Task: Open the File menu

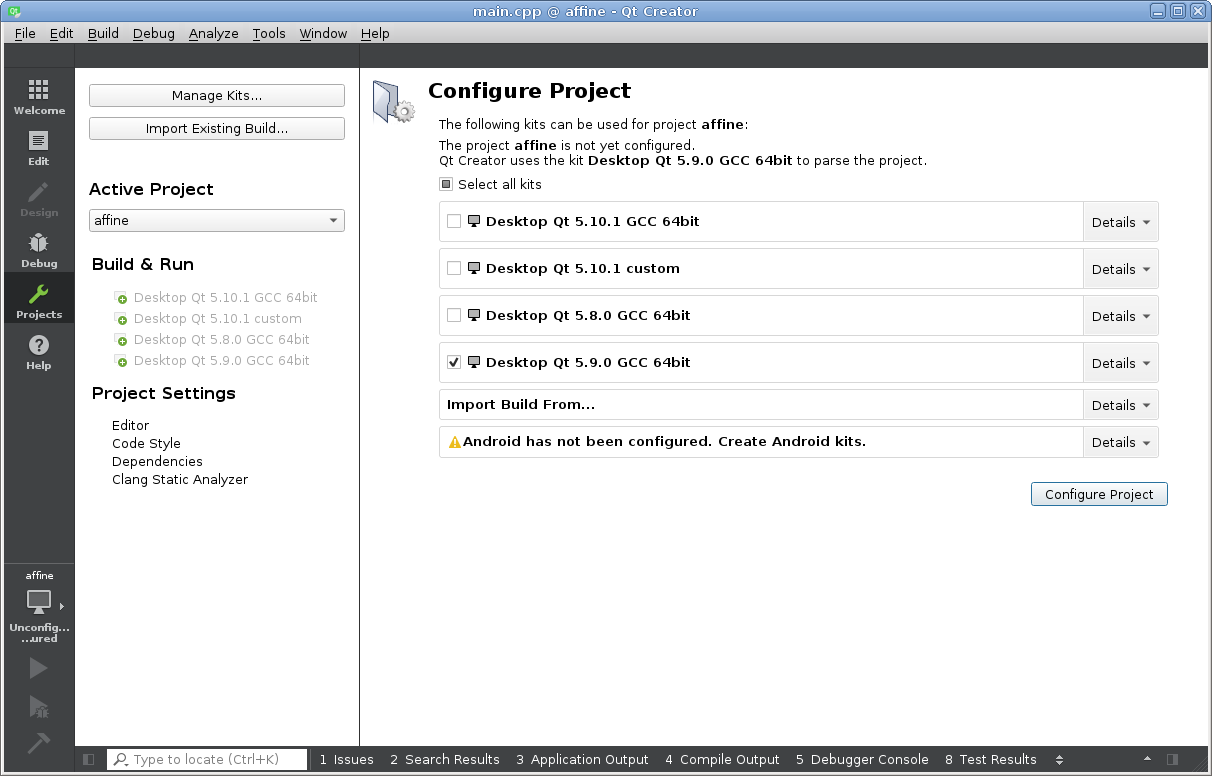Action: click(25, 33)
